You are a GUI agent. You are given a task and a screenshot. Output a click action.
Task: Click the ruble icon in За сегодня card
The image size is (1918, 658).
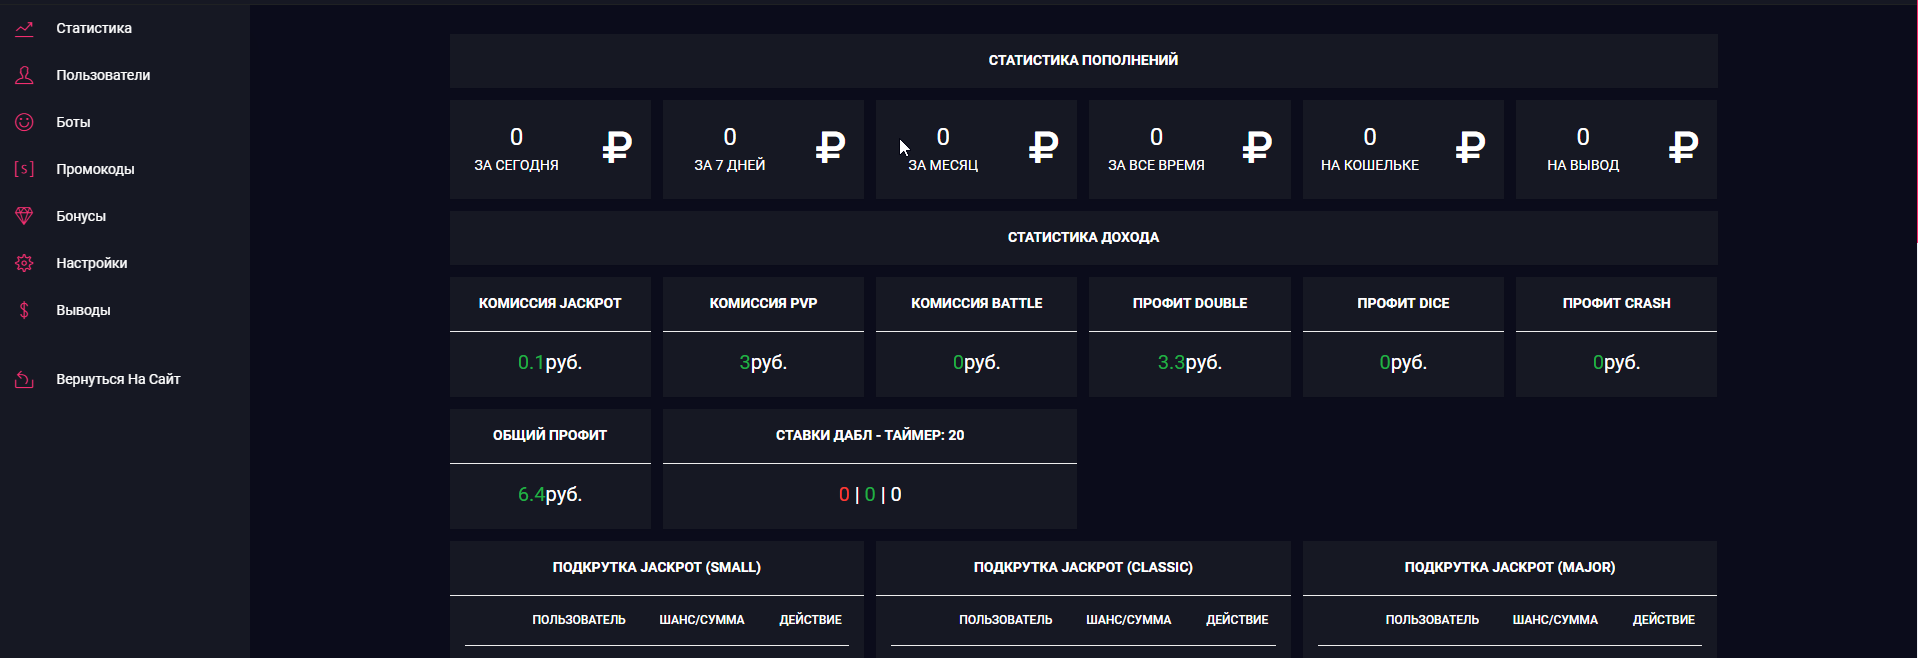coord(617,148)
